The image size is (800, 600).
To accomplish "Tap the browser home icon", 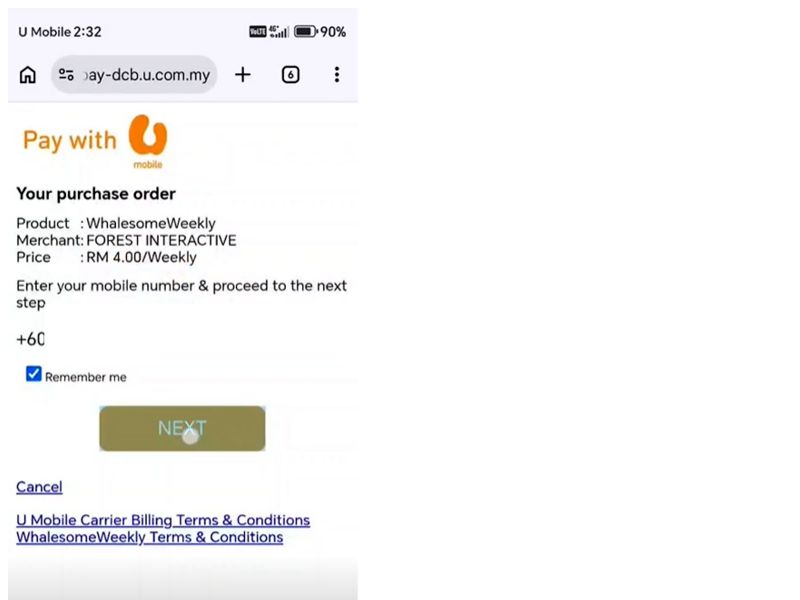I will point(28,75).
